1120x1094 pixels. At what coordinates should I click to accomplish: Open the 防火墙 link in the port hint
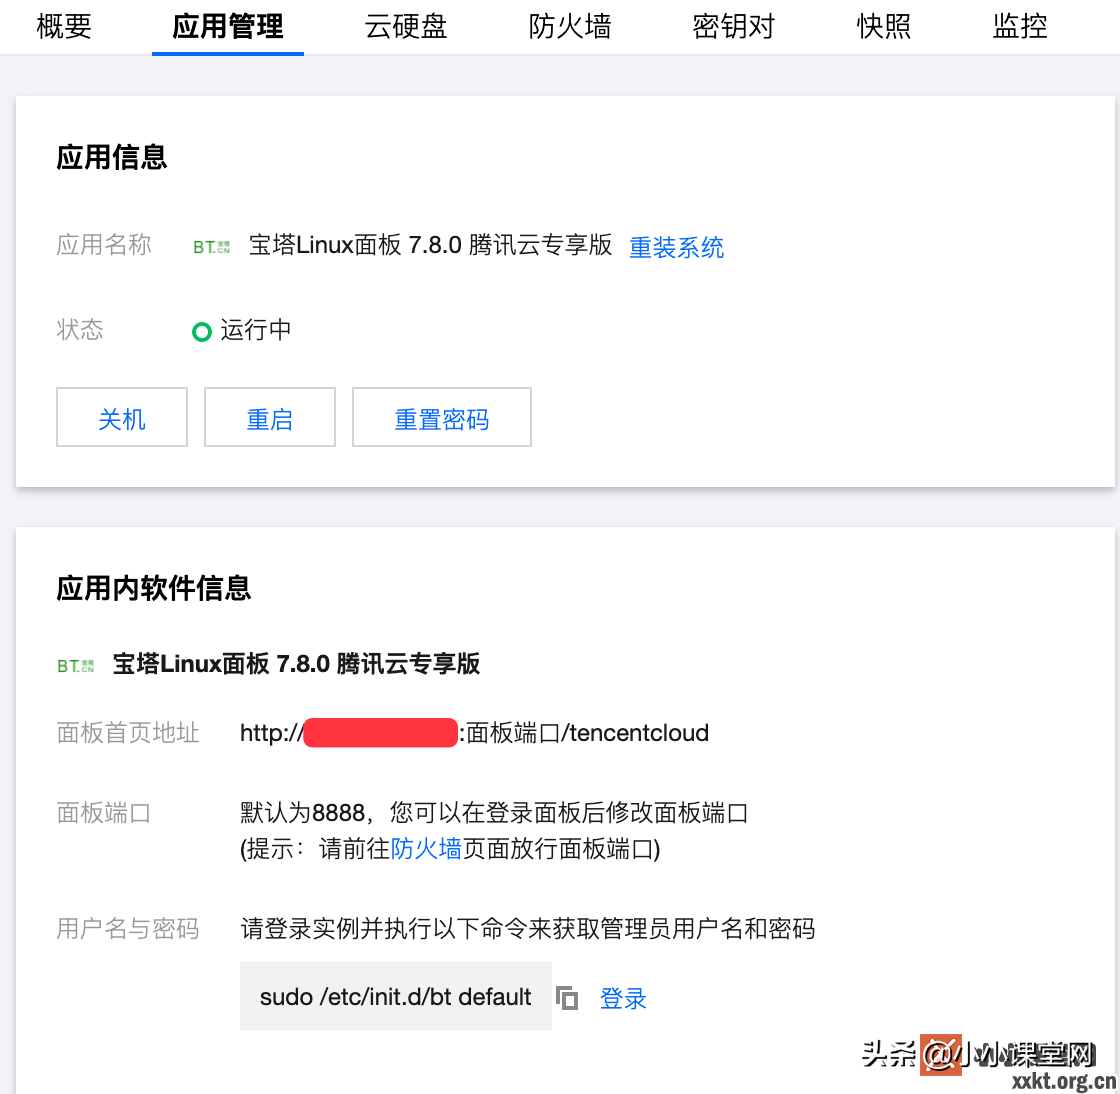[426, 849]
